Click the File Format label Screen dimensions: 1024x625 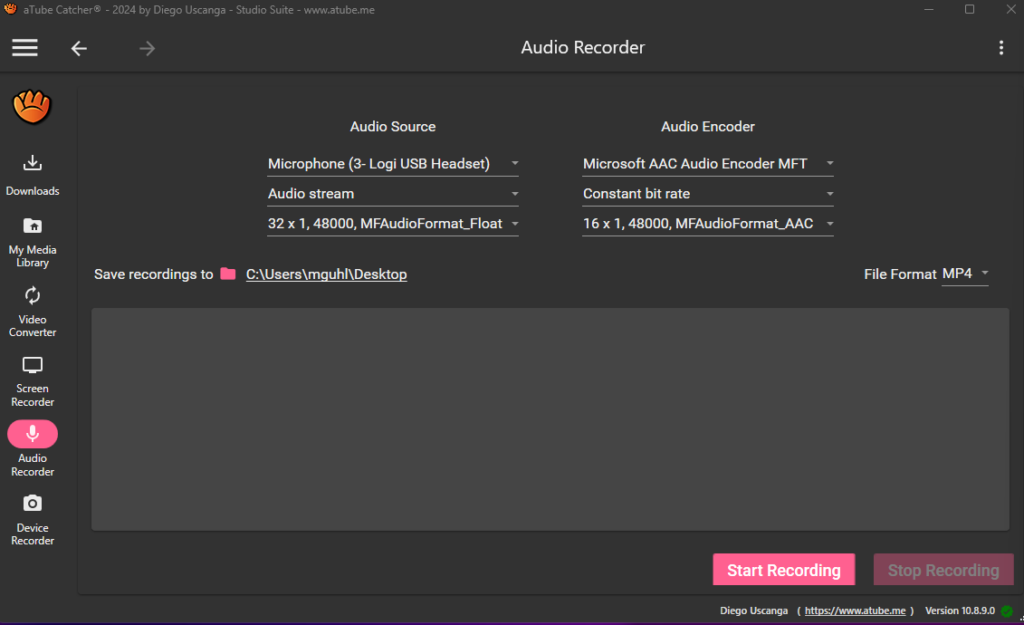(x=900, y=274)
